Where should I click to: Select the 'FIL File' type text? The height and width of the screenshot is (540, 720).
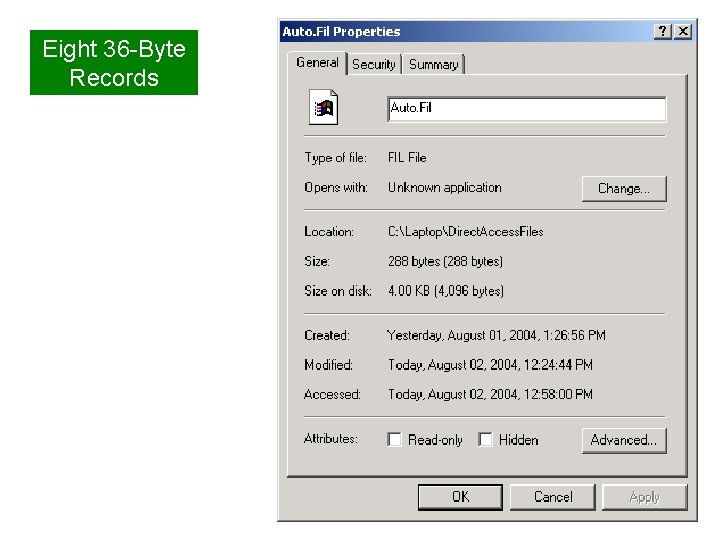tap(407, 158)
